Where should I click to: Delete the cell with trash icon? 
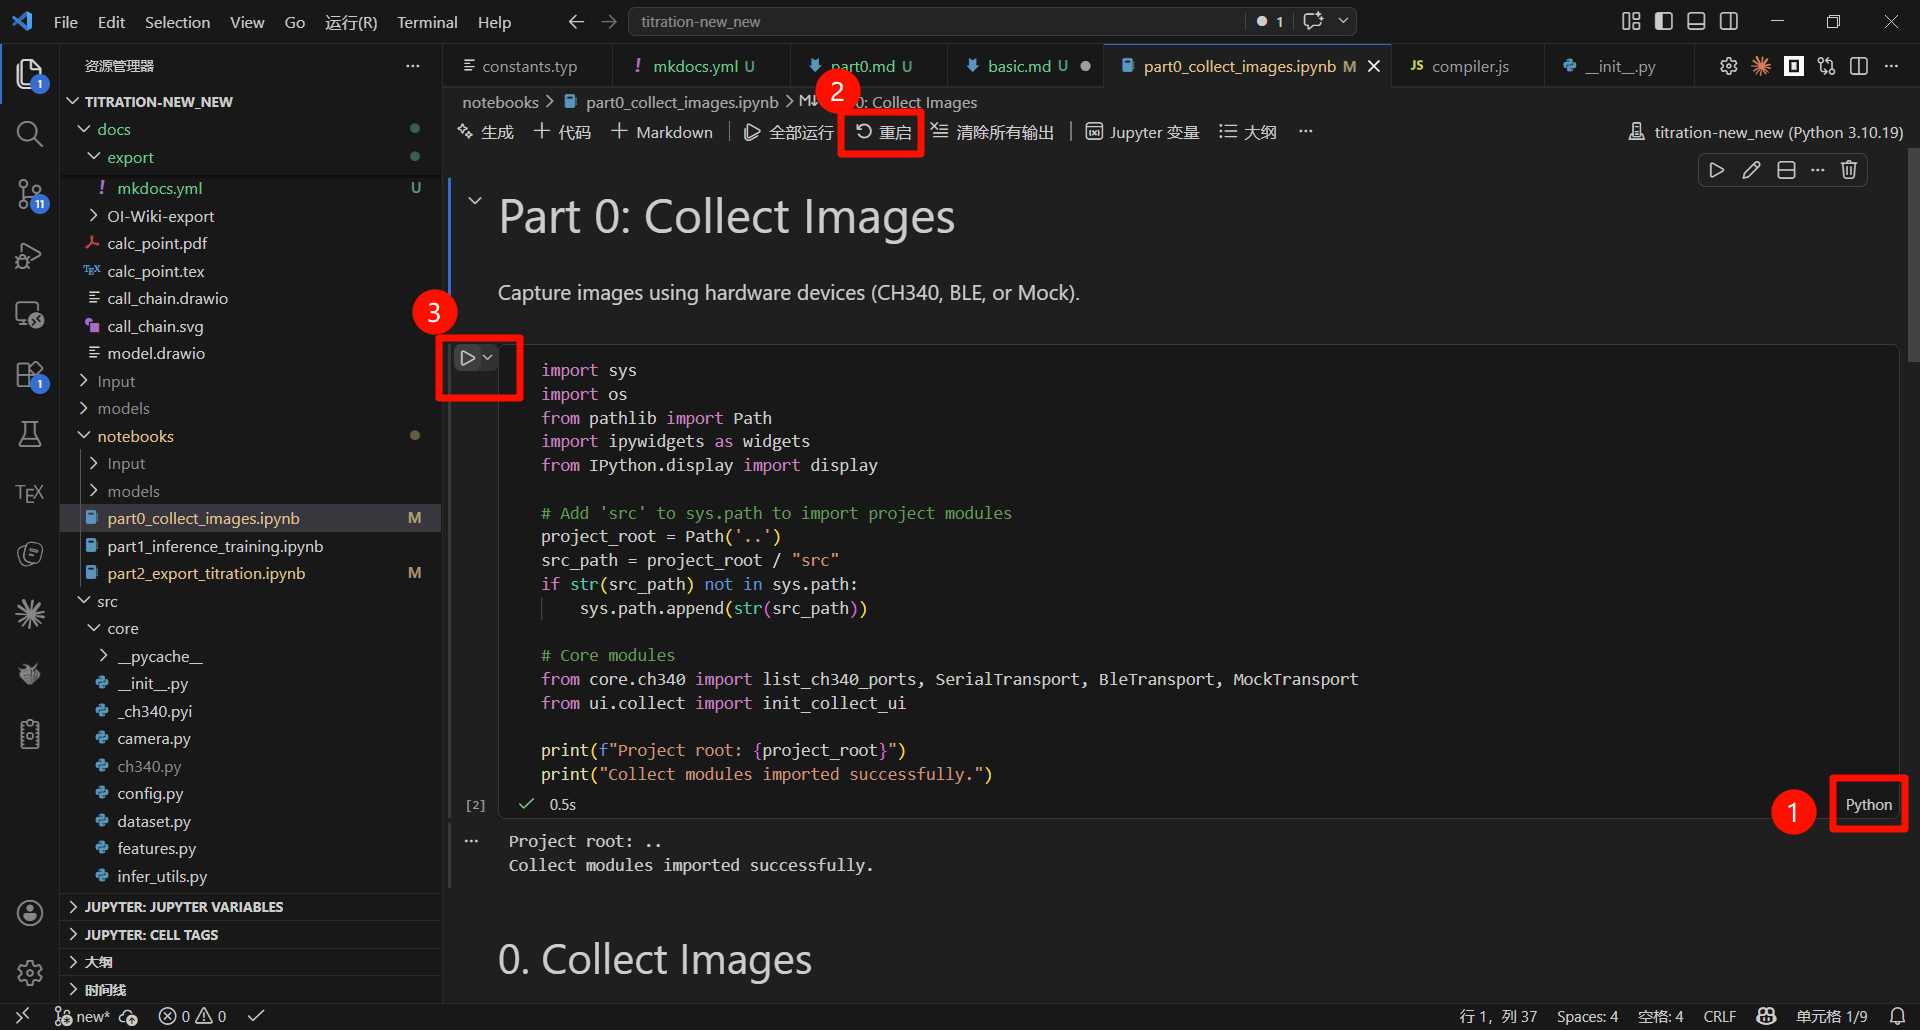pyautogui.click(x=1849, y=170)
